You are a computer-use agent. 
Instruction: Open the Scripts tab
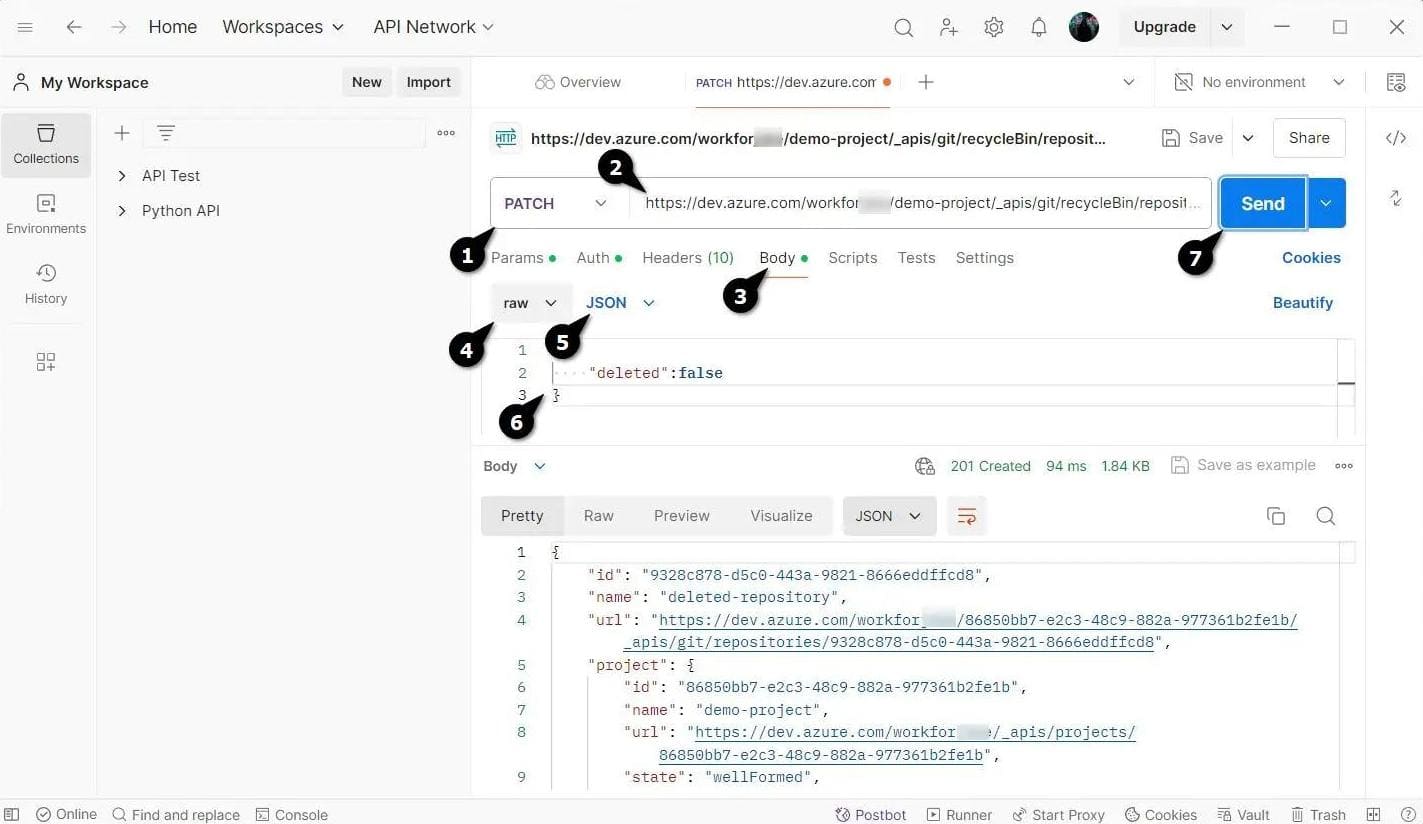853,258
